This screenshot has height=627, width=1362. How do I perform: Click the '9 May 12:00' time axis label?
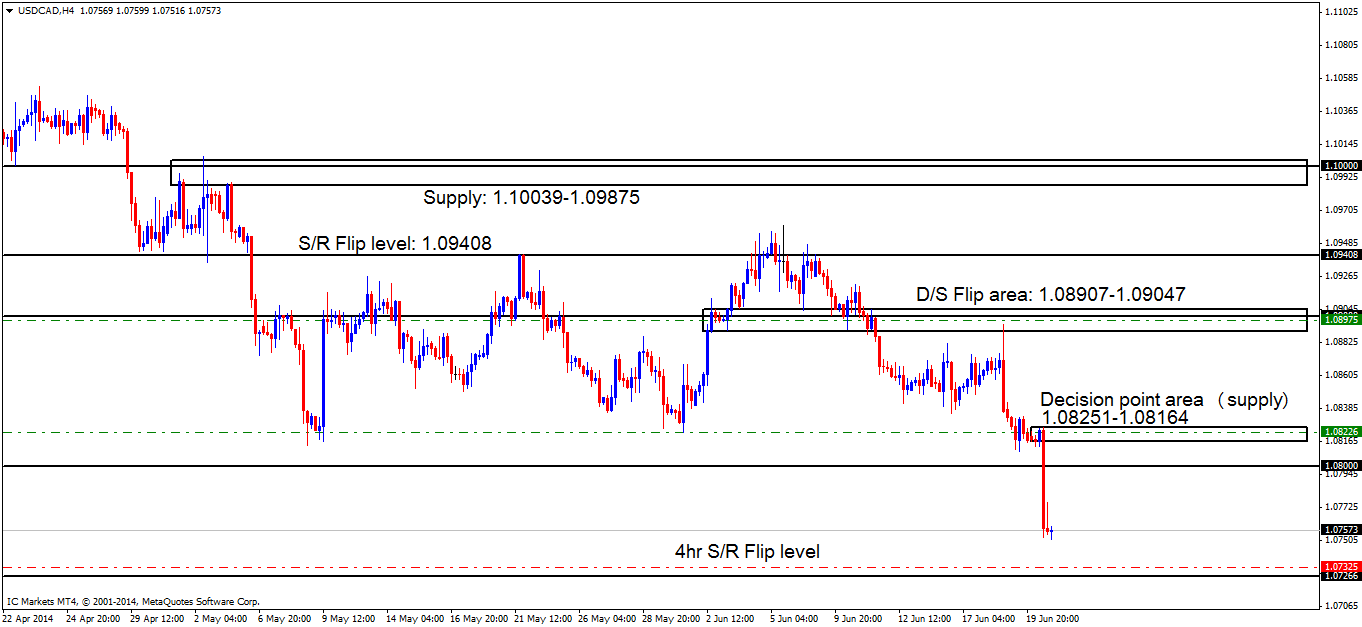pos(351,618)
